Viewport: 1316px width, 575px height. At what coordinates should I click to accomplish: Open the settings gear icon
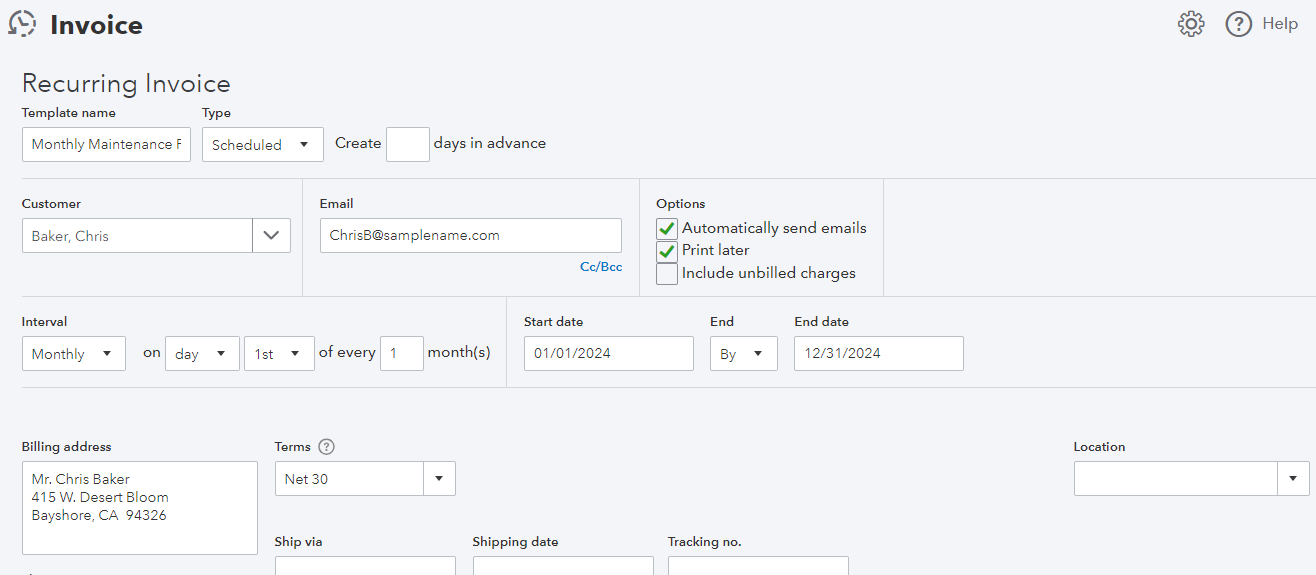1191,24
